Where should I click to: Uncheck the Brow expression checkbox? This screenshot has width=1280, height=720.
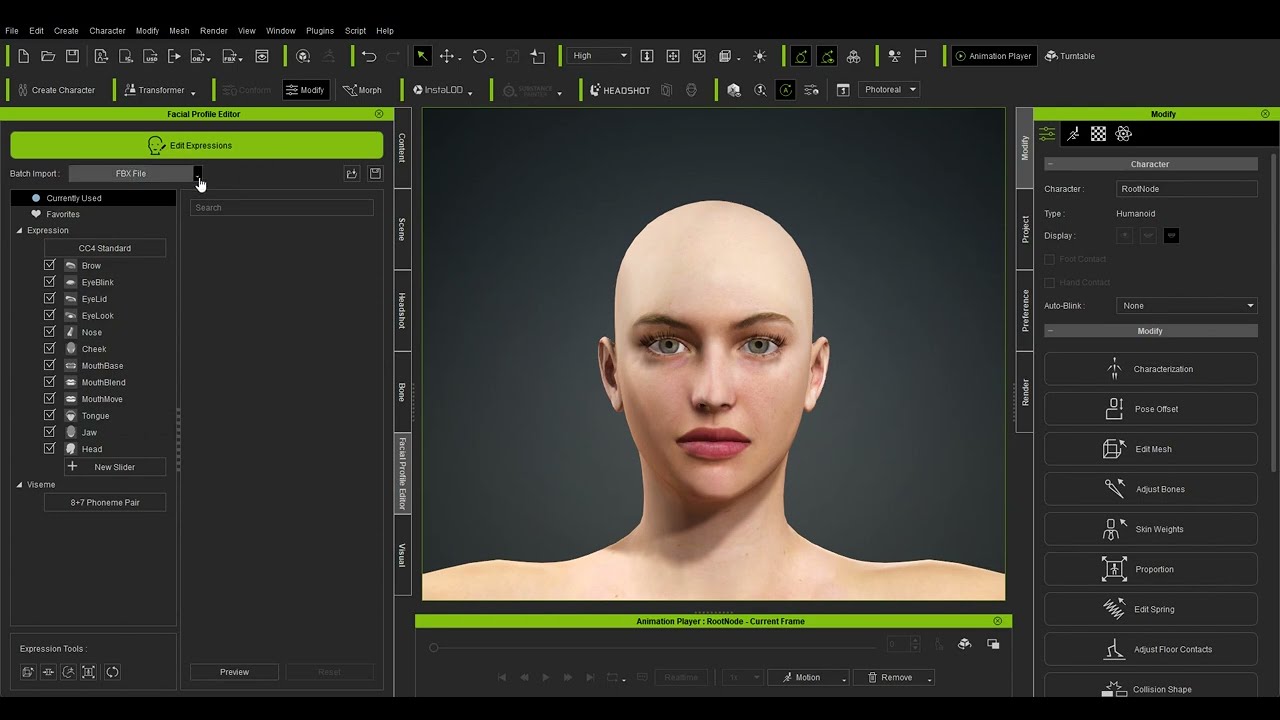pyautogui.click(x=49, y=265)
